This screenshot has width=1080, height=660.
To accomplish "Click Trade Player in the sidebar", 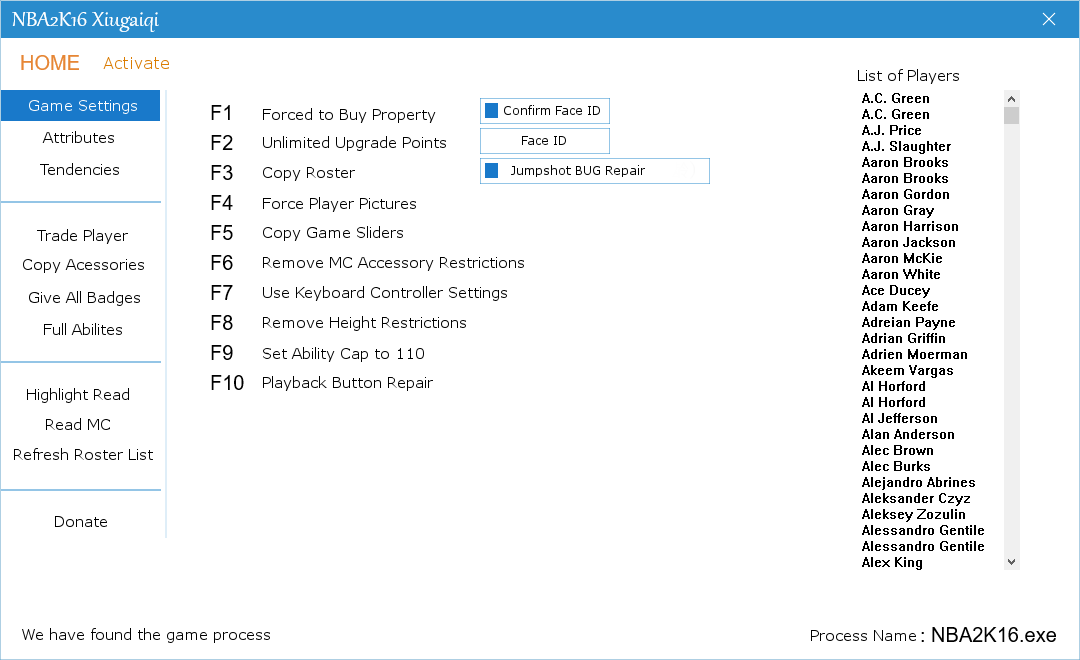I will tap(82, 236).
